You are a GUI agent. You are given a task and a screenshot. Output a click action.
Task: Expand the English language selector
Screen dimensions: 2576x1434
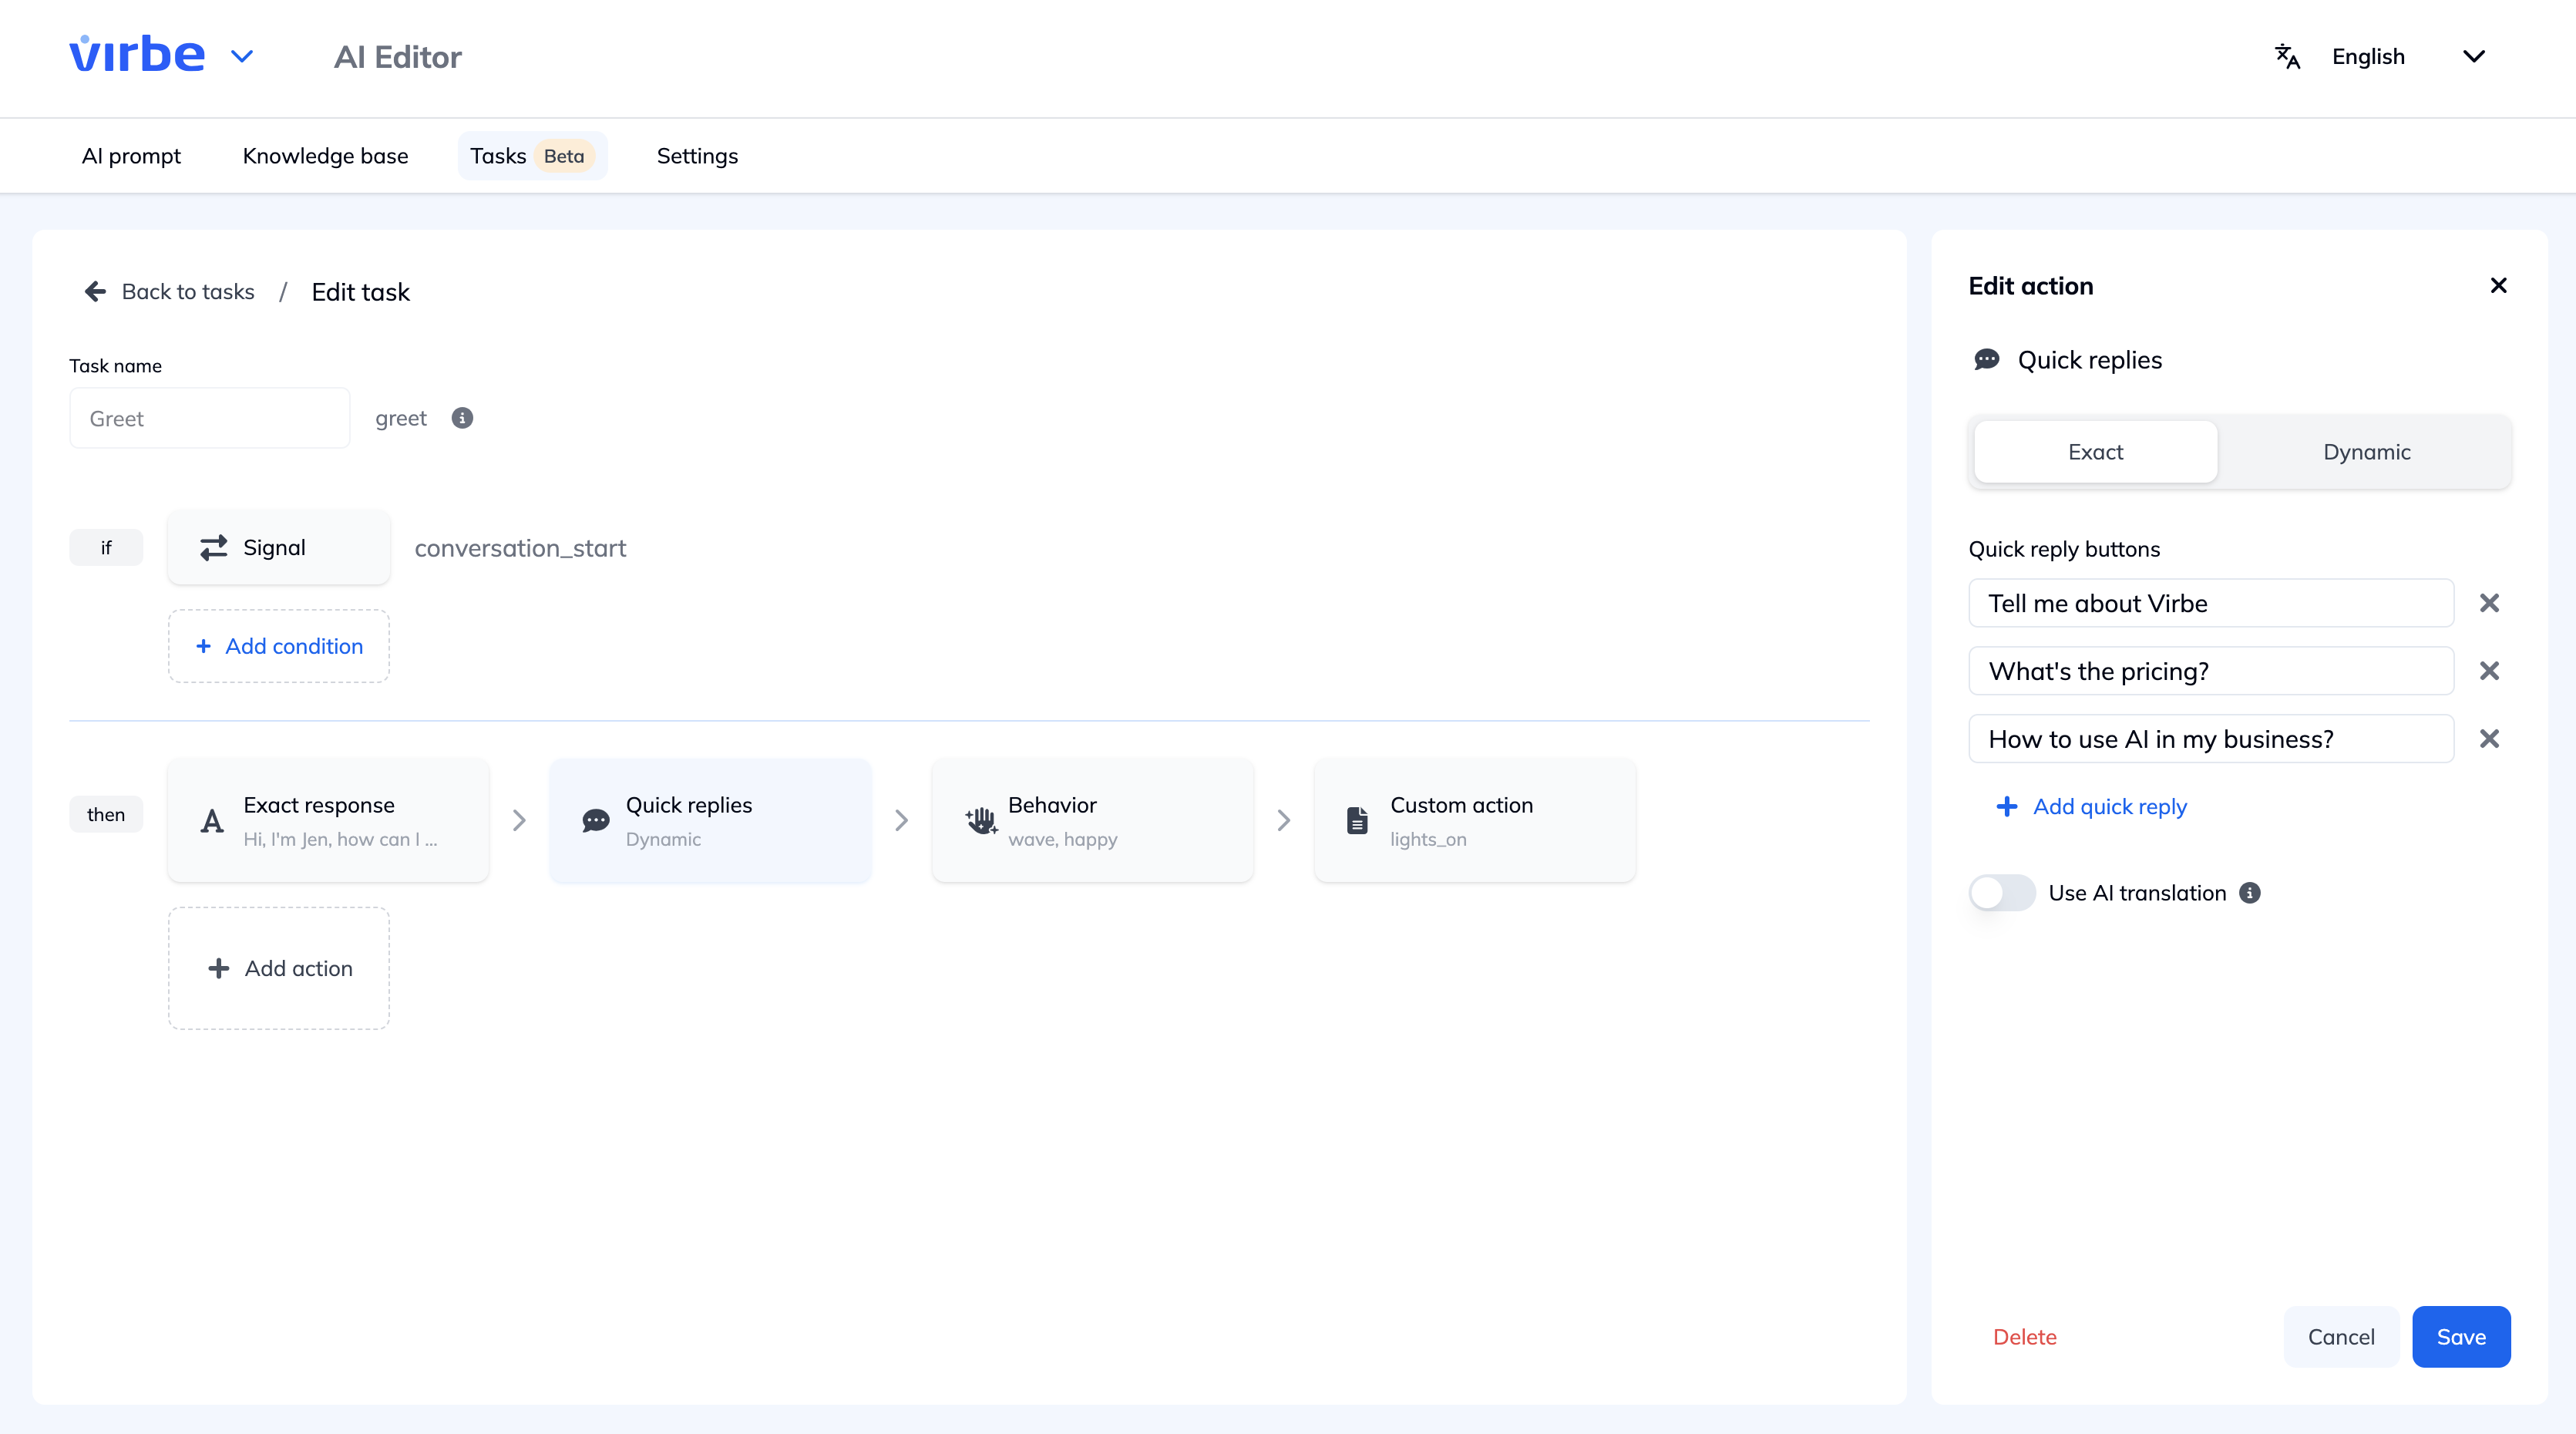click(x=2474, y=56)
